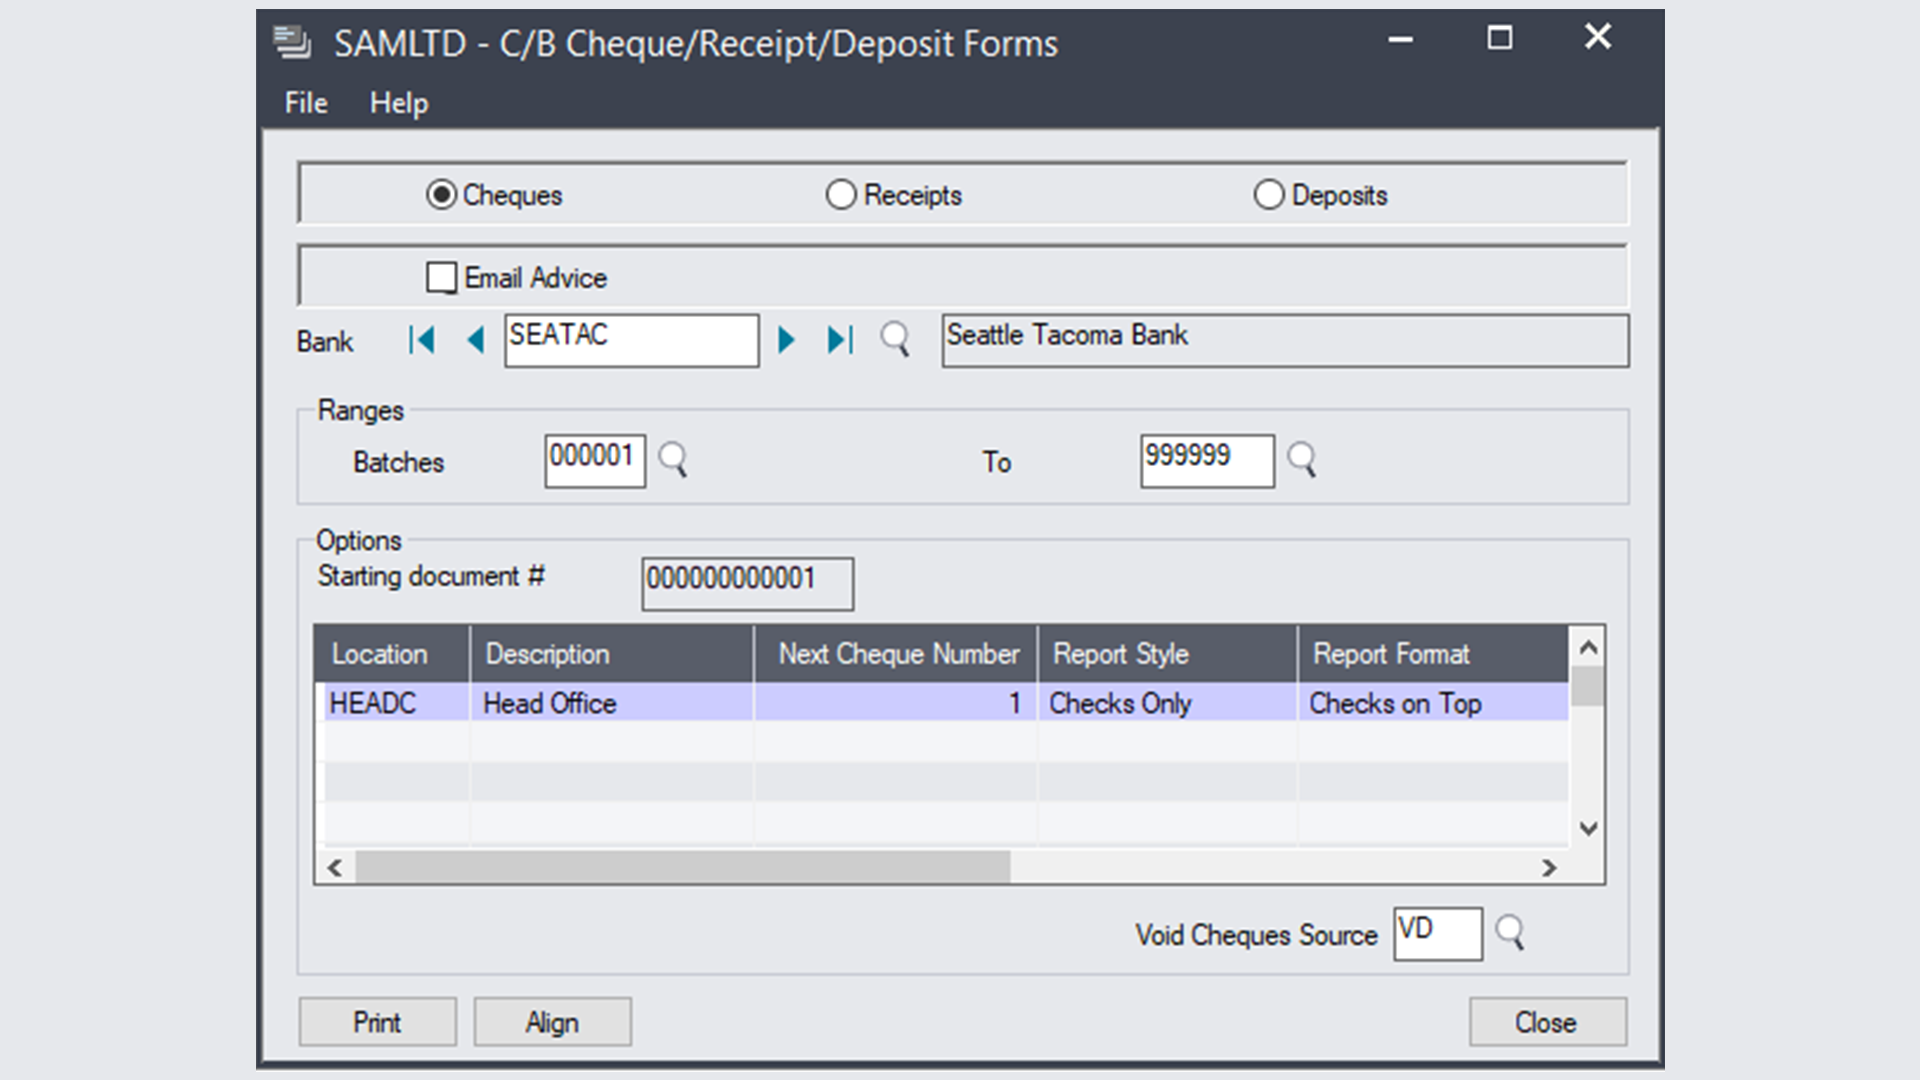Image resolution: width=1920 pixels, height=1080 pixels.
Task: Open the finder for the To batch field
Action: tap(1304, 461)
